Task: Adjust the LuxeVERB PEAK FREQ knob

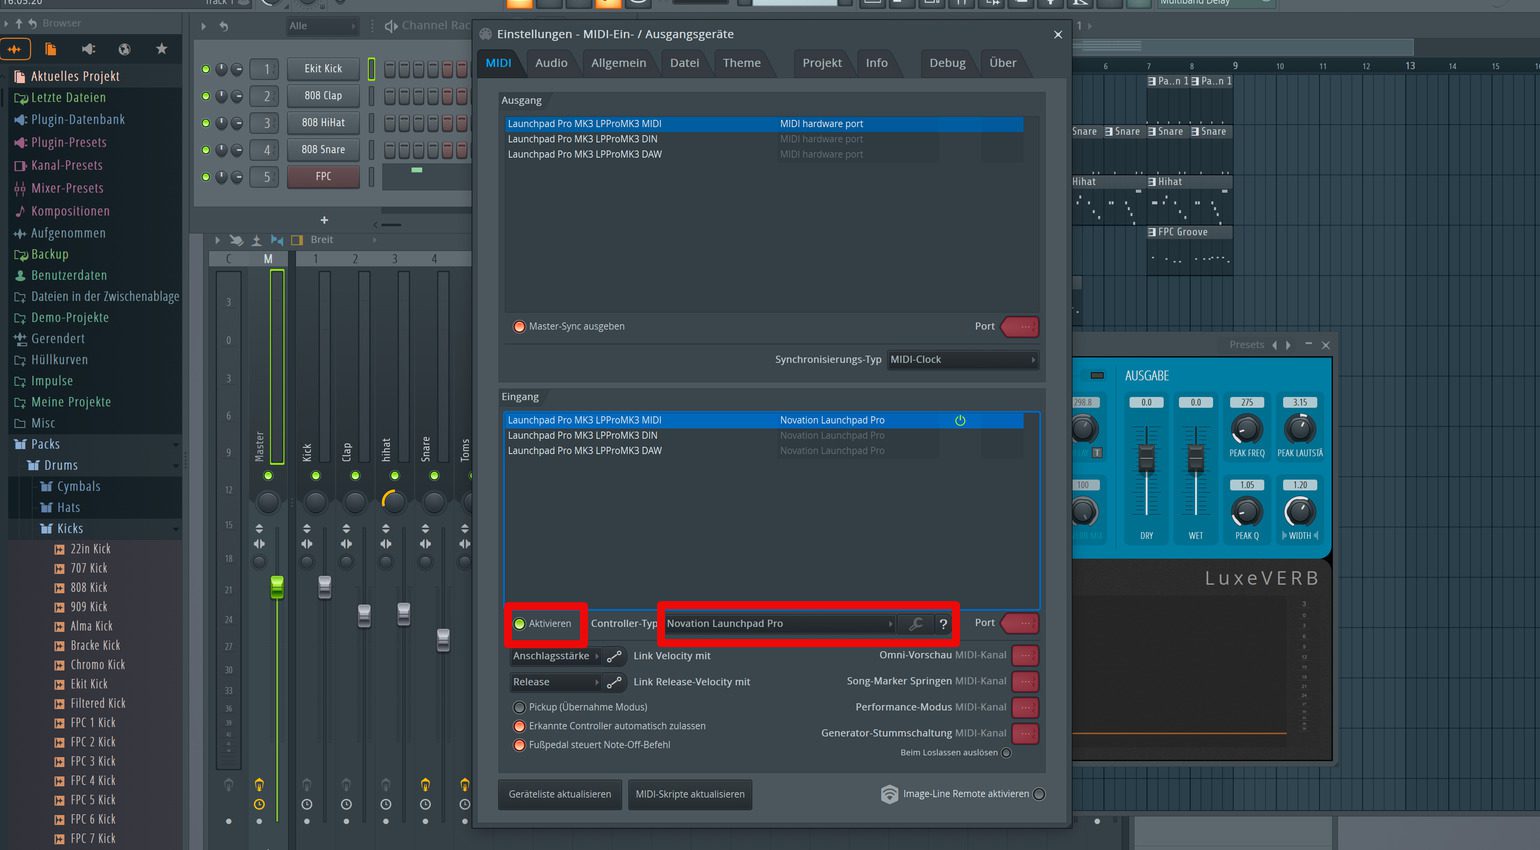Action: click(1246, 430)
